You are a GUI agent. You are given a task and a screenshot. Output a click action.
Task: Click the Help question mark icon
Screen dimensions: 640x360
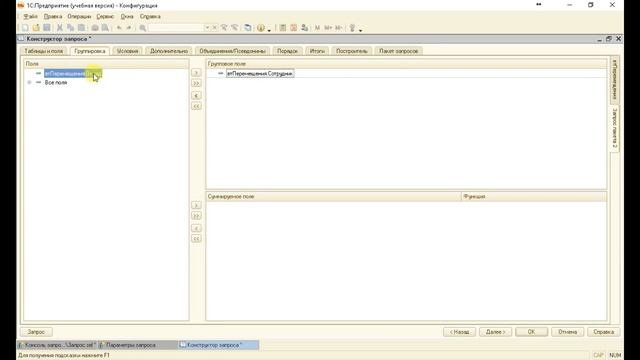(x=261, y=28)
